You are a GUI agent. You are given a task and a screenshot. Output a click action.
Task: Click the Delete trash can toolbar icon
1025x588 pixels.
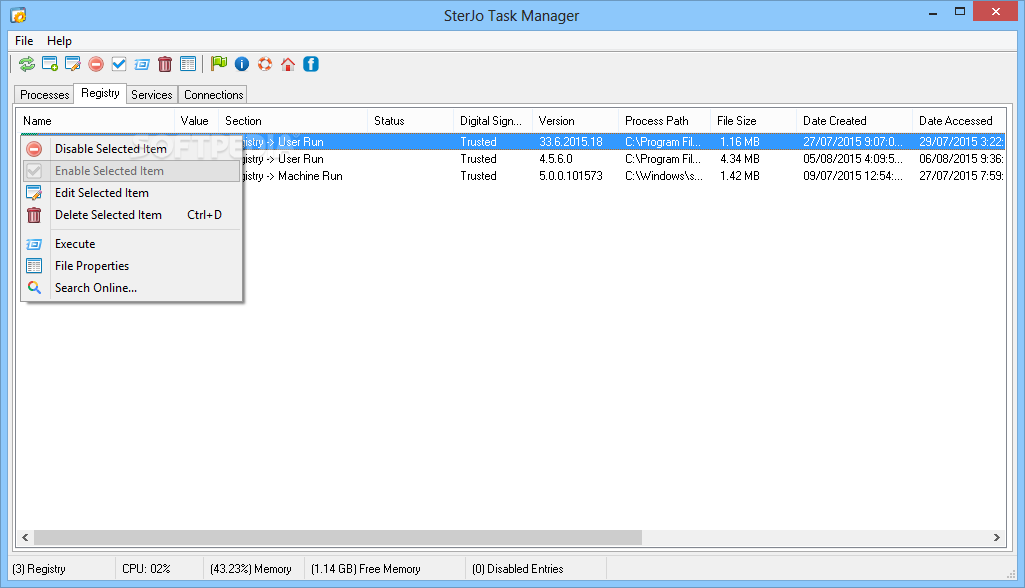[165, 64]
